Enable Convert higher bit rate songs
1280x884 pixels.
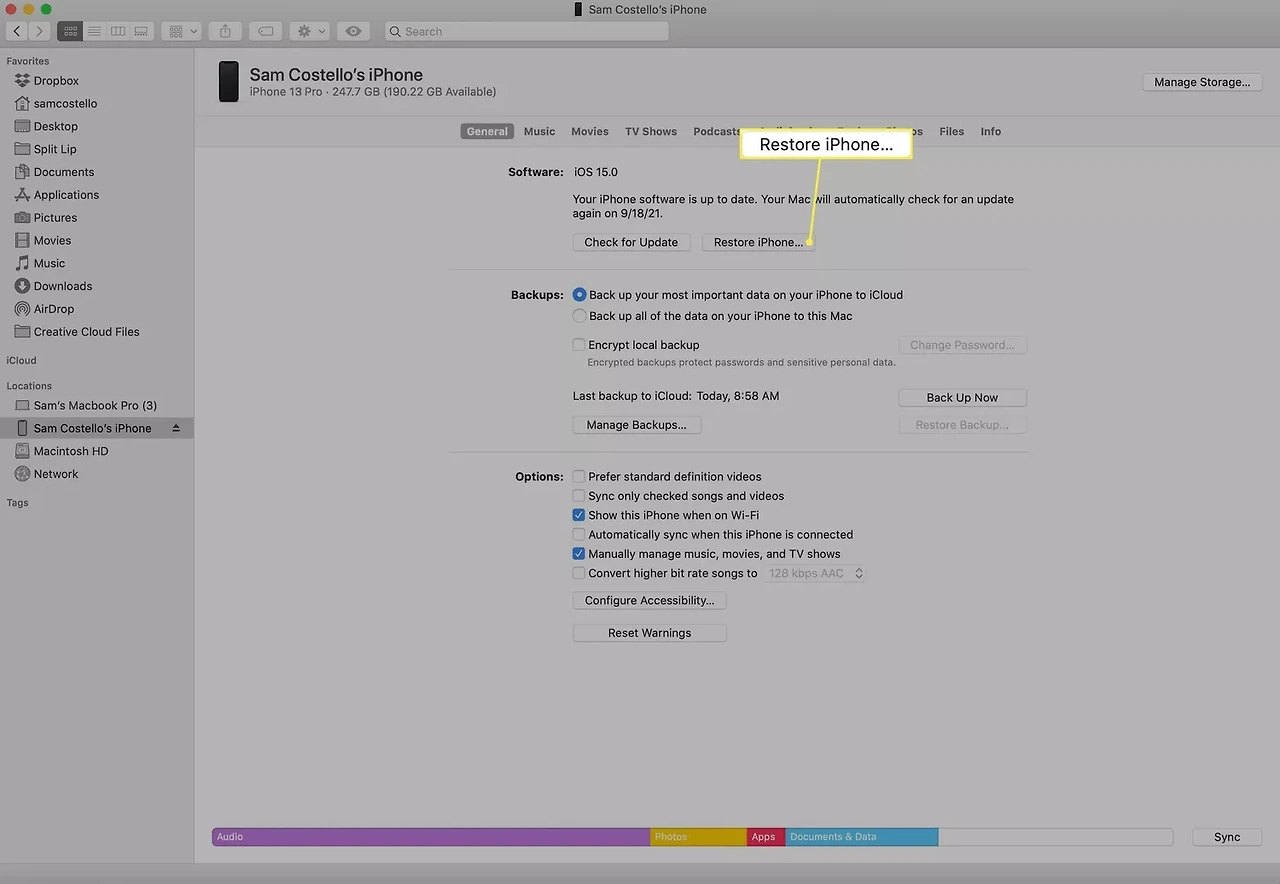(579, 573)
